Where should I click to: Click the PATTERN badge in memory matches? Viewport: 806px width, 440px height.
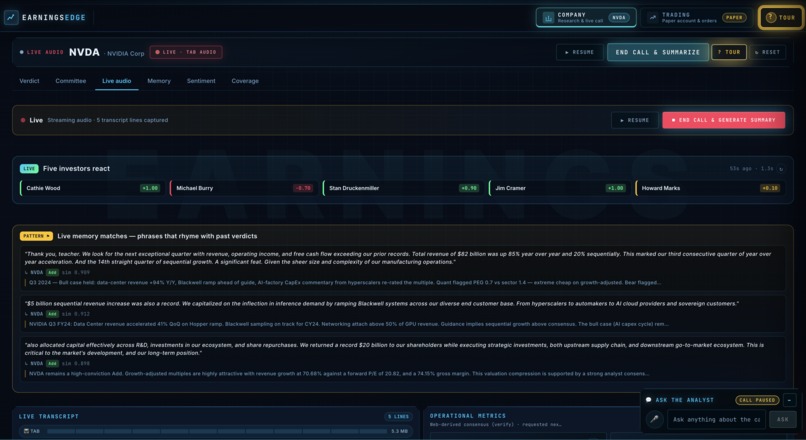pos(36,236)
